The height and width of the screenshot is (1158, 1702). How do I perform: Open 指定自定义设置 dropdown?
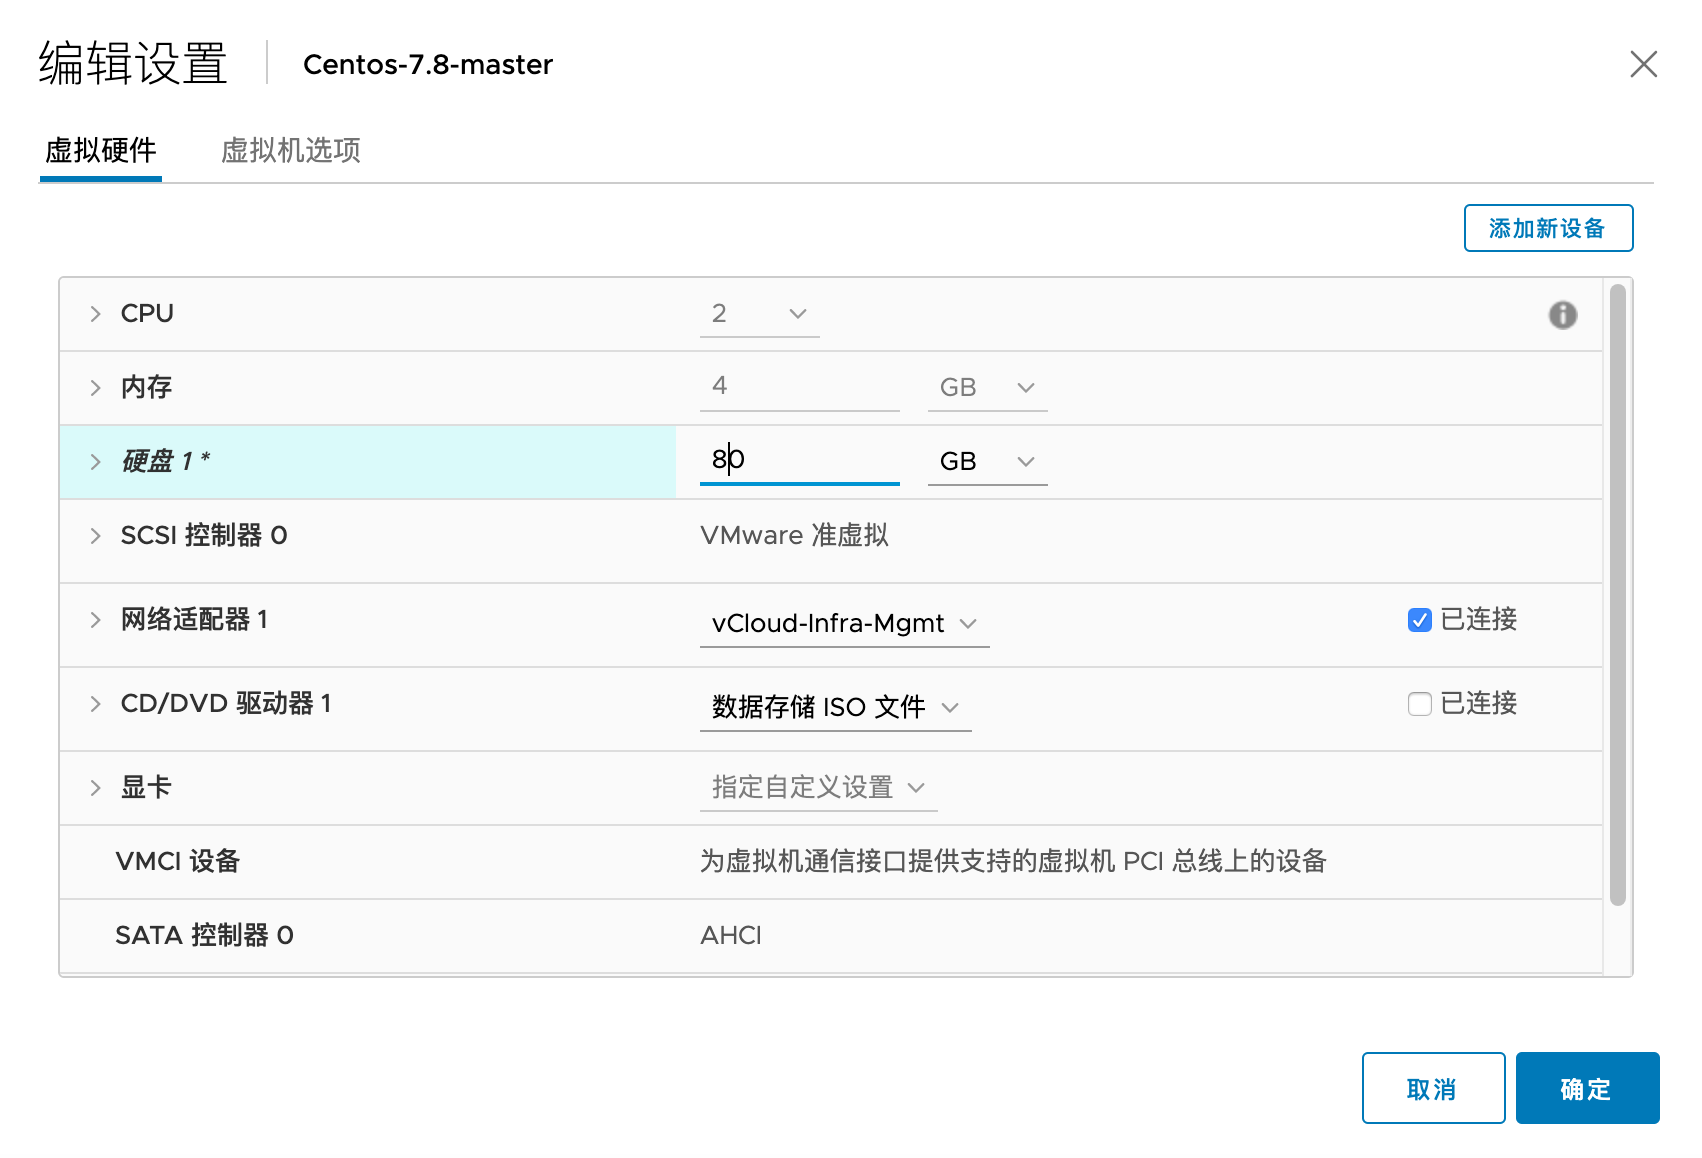click(x=819, y=787)
